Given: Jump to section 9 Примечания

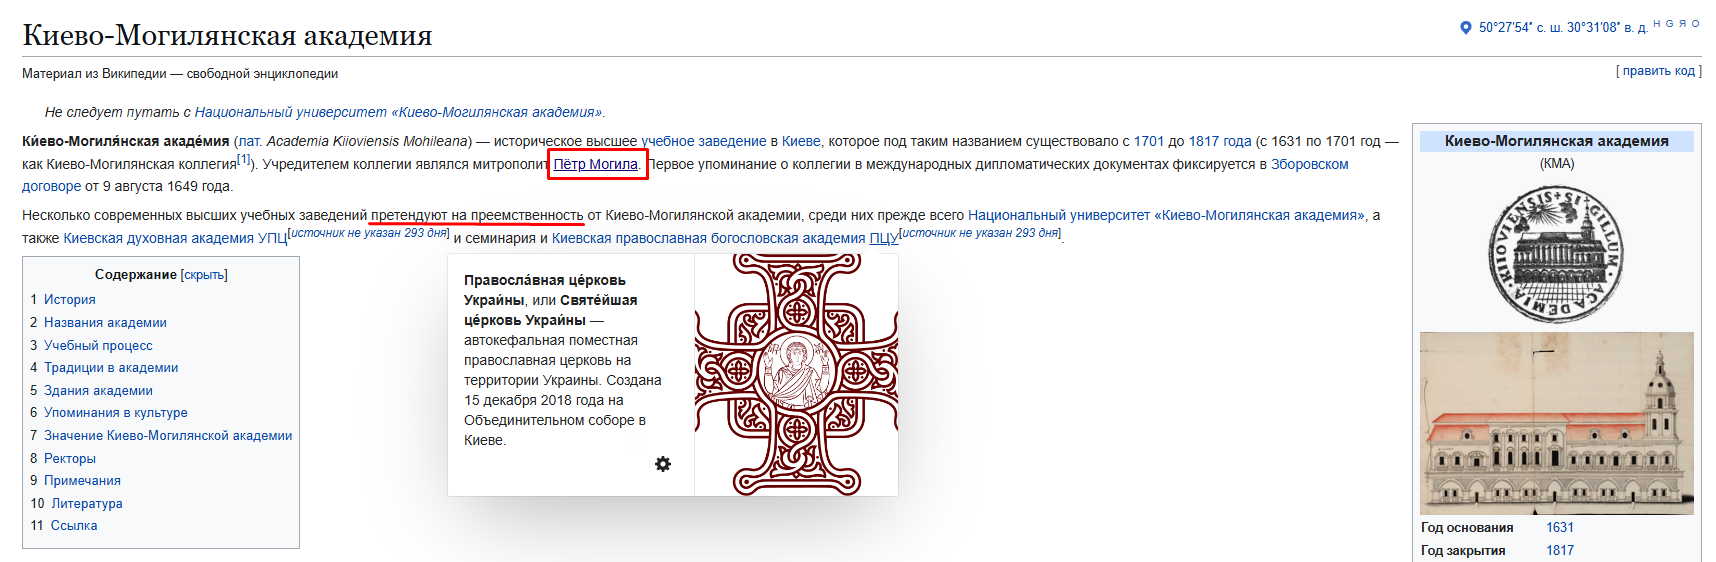Looking at the screenshot, I should (x=75, y=480).
